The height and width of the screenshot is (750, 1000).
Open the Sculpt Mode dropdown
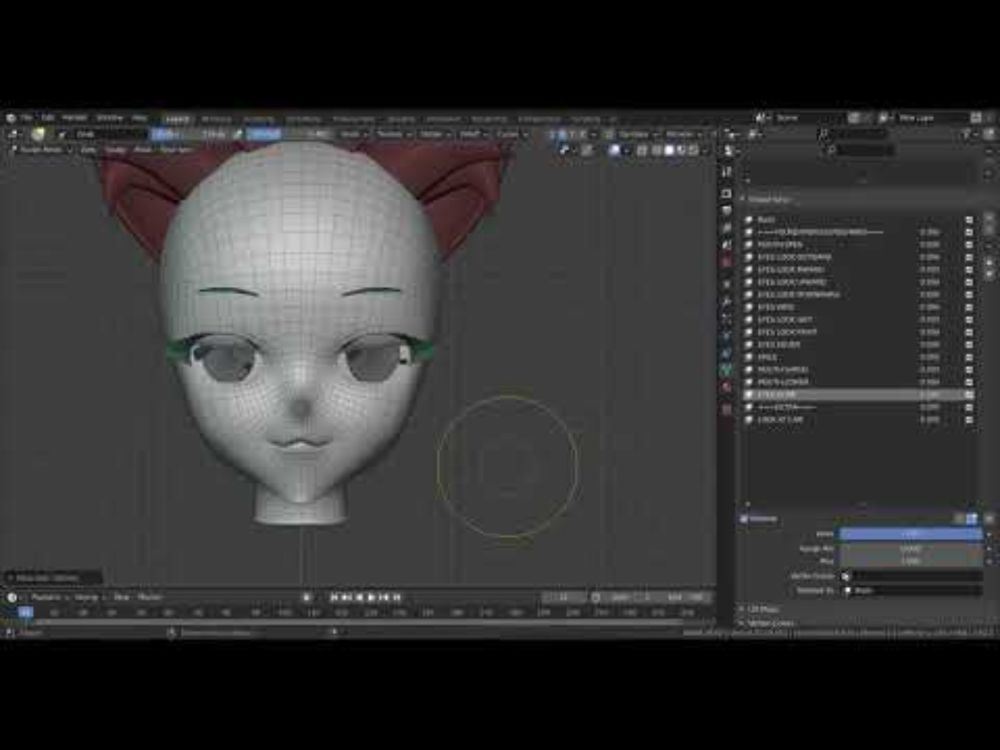[x=41, y=150]
